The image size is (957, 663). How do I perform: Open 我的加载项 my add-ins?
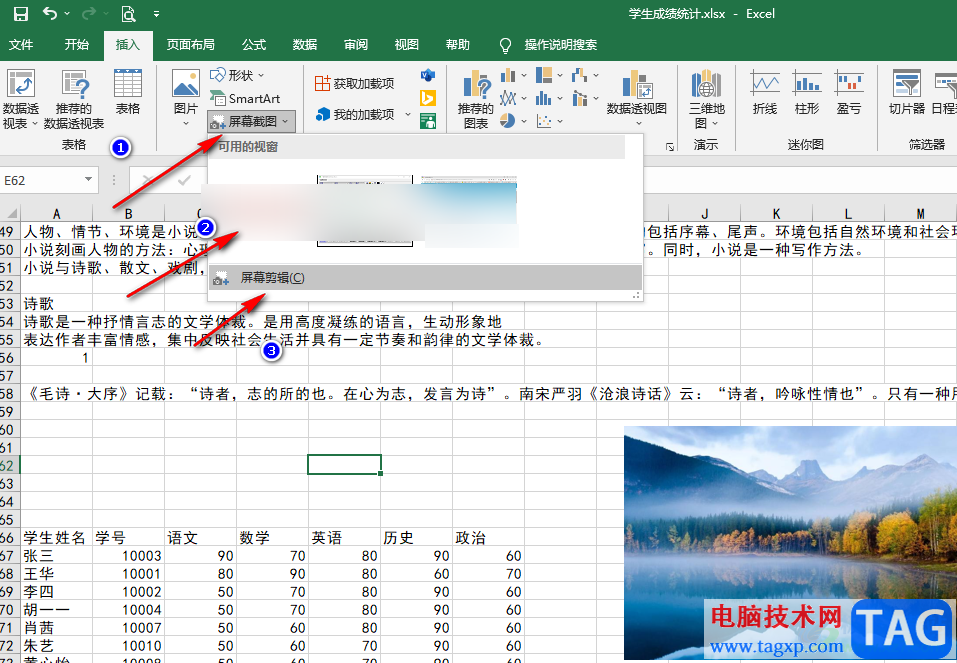(x=355, y=114)
